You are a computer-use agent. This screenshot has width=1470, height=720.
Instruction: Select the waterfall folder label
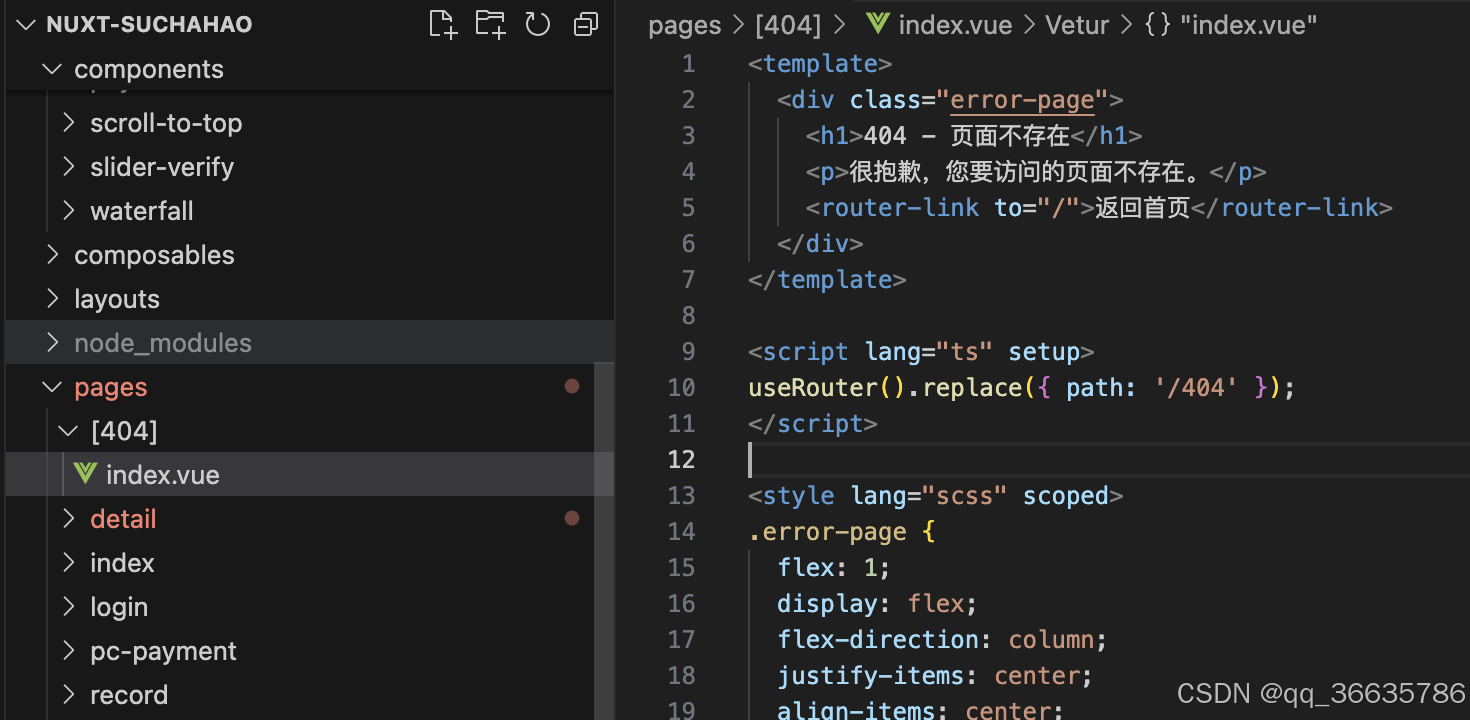(142, 211)
